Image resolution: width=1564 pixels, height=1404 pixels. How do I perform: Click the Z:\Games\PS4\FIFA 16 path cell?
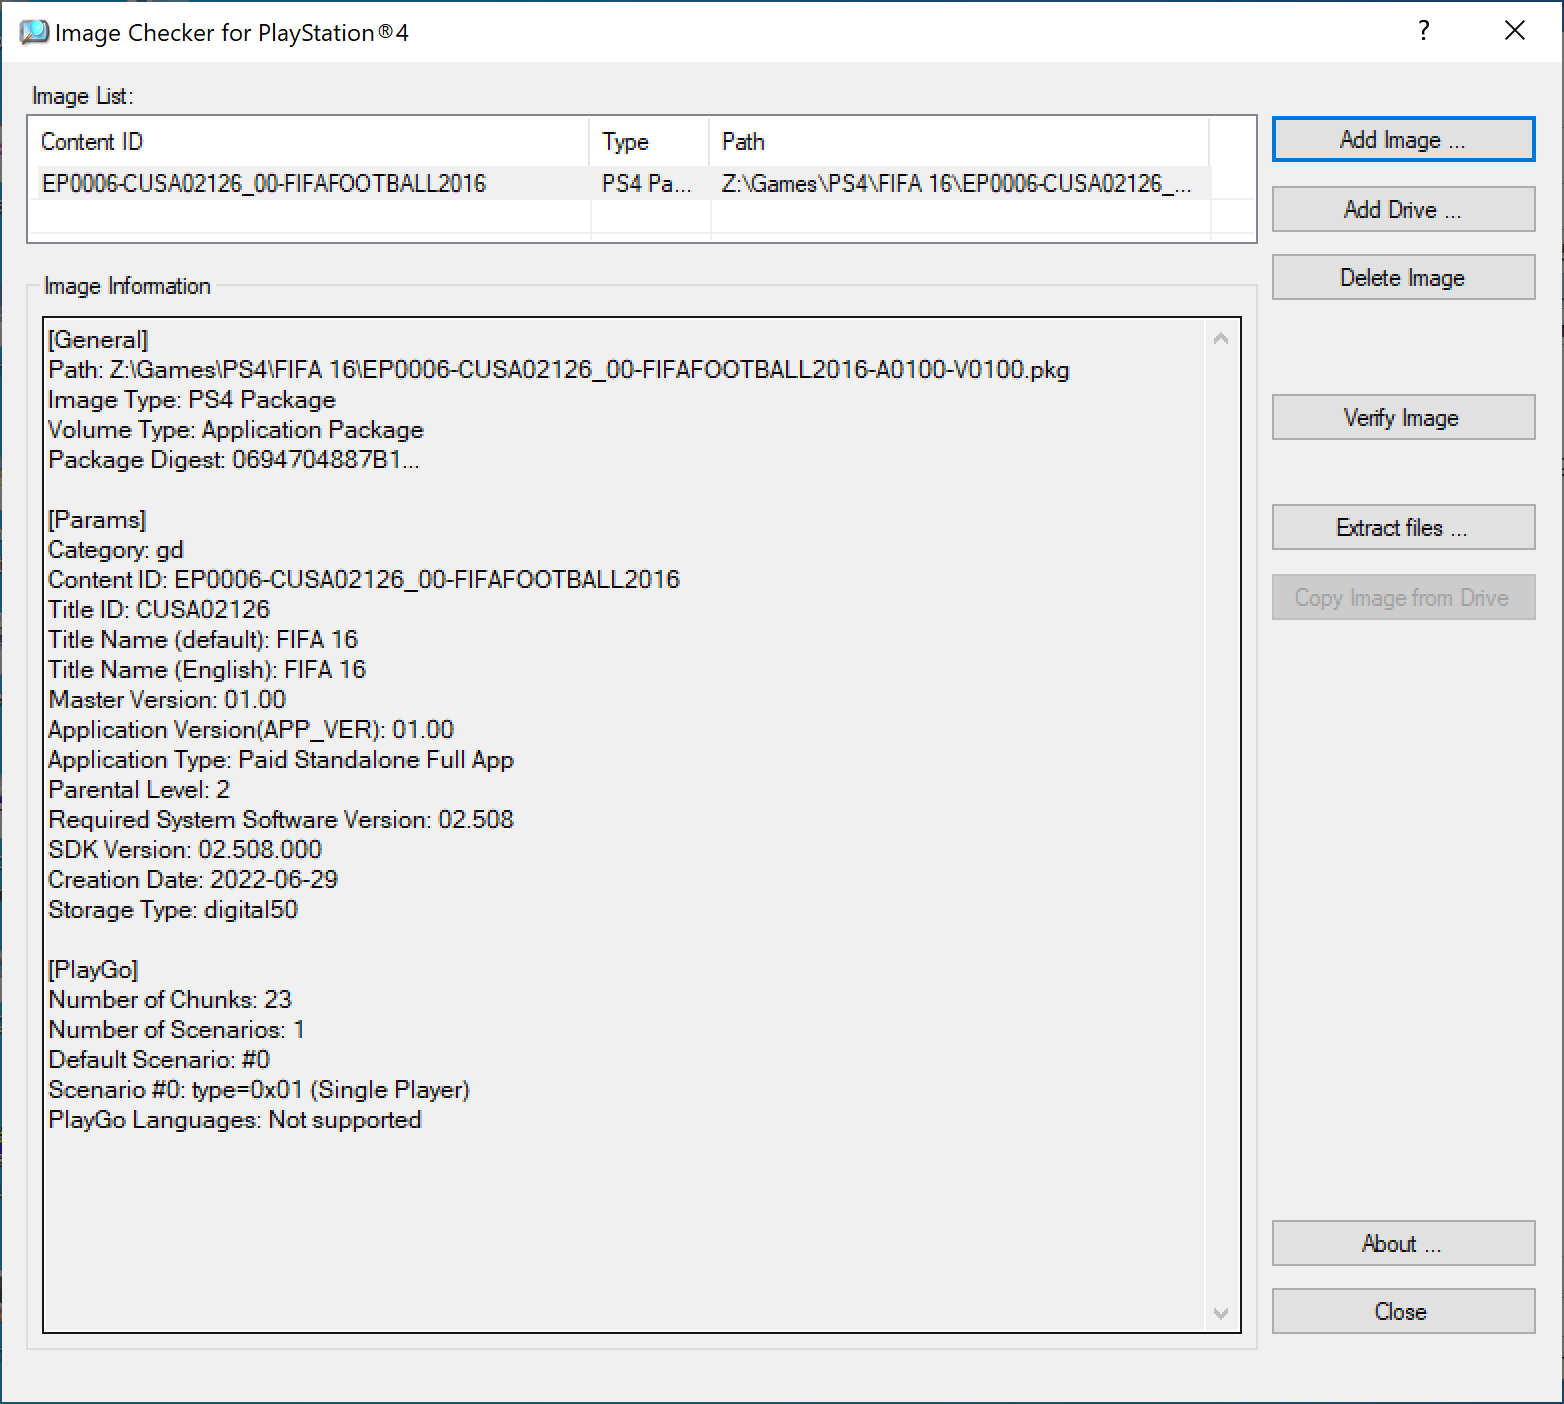(956, 183)
